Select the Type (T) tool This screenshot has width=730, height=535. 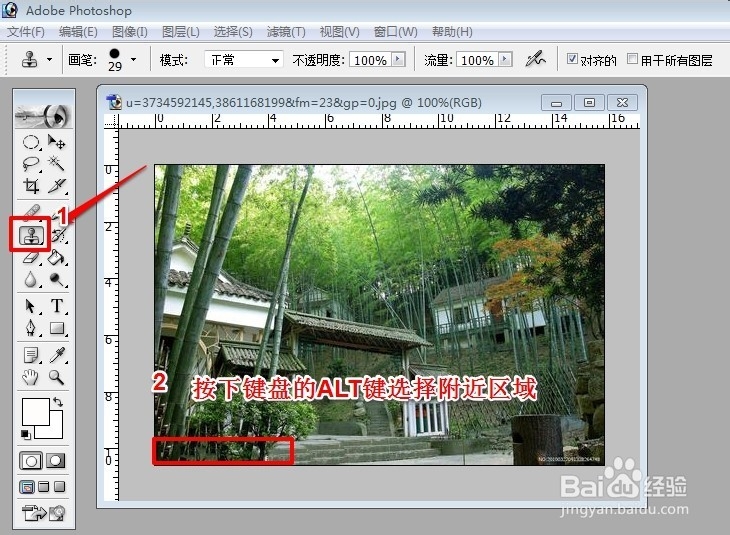[x=56, y=306]
